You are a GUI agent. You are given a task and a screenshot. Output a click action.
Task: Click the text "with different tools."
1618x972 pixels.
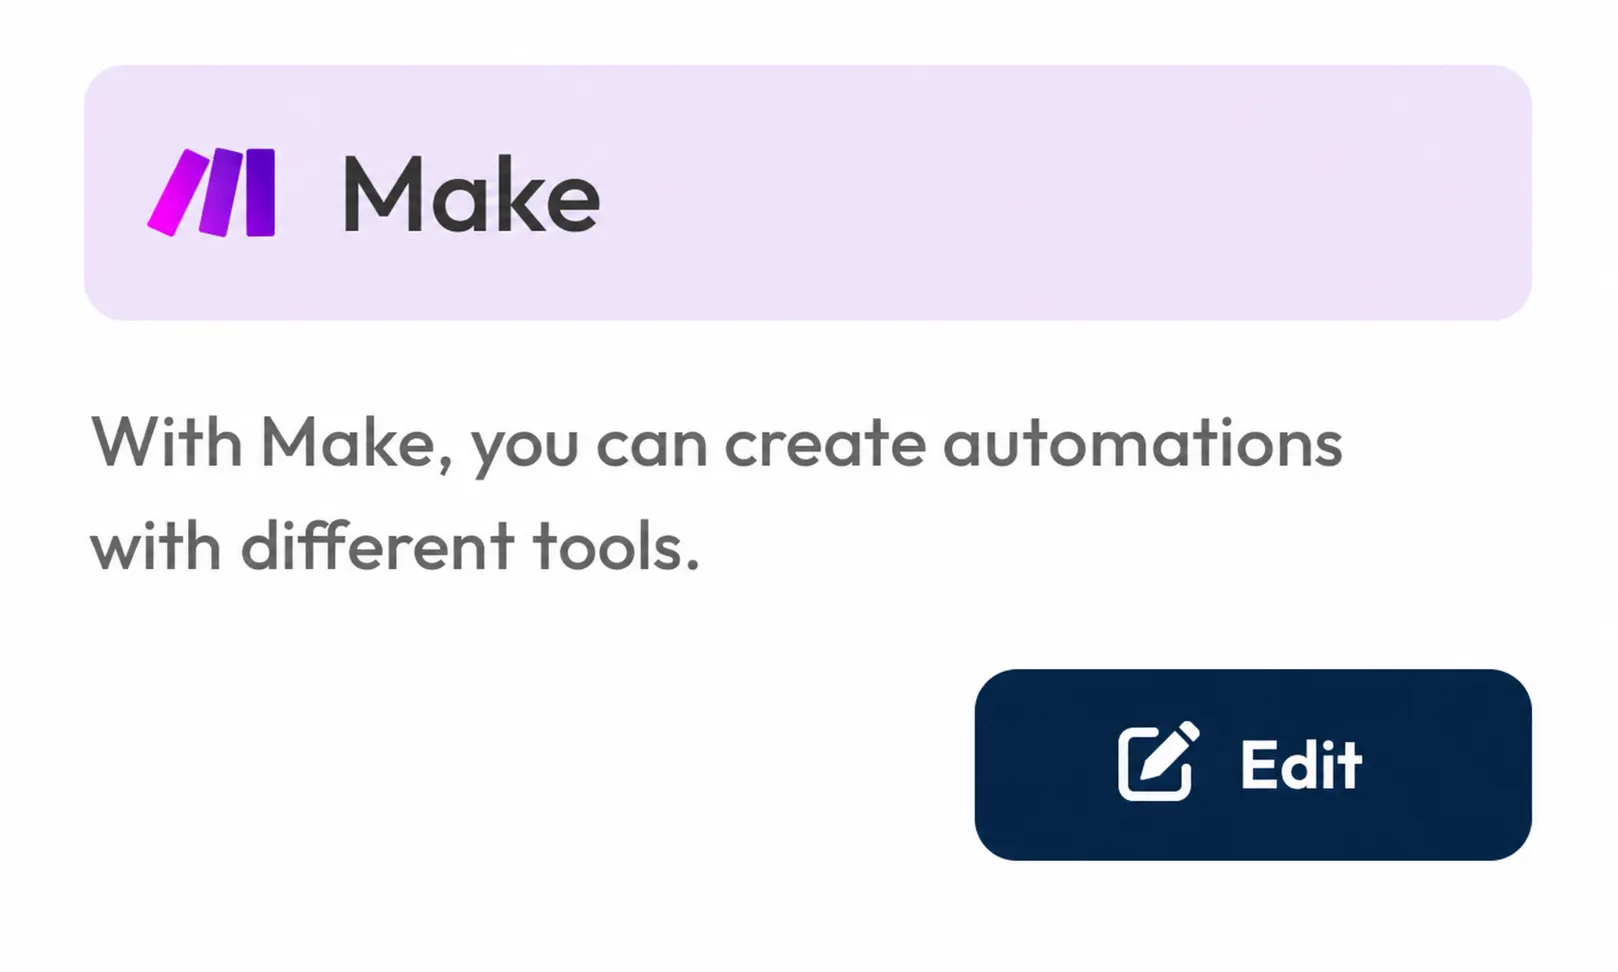point(395,546)
